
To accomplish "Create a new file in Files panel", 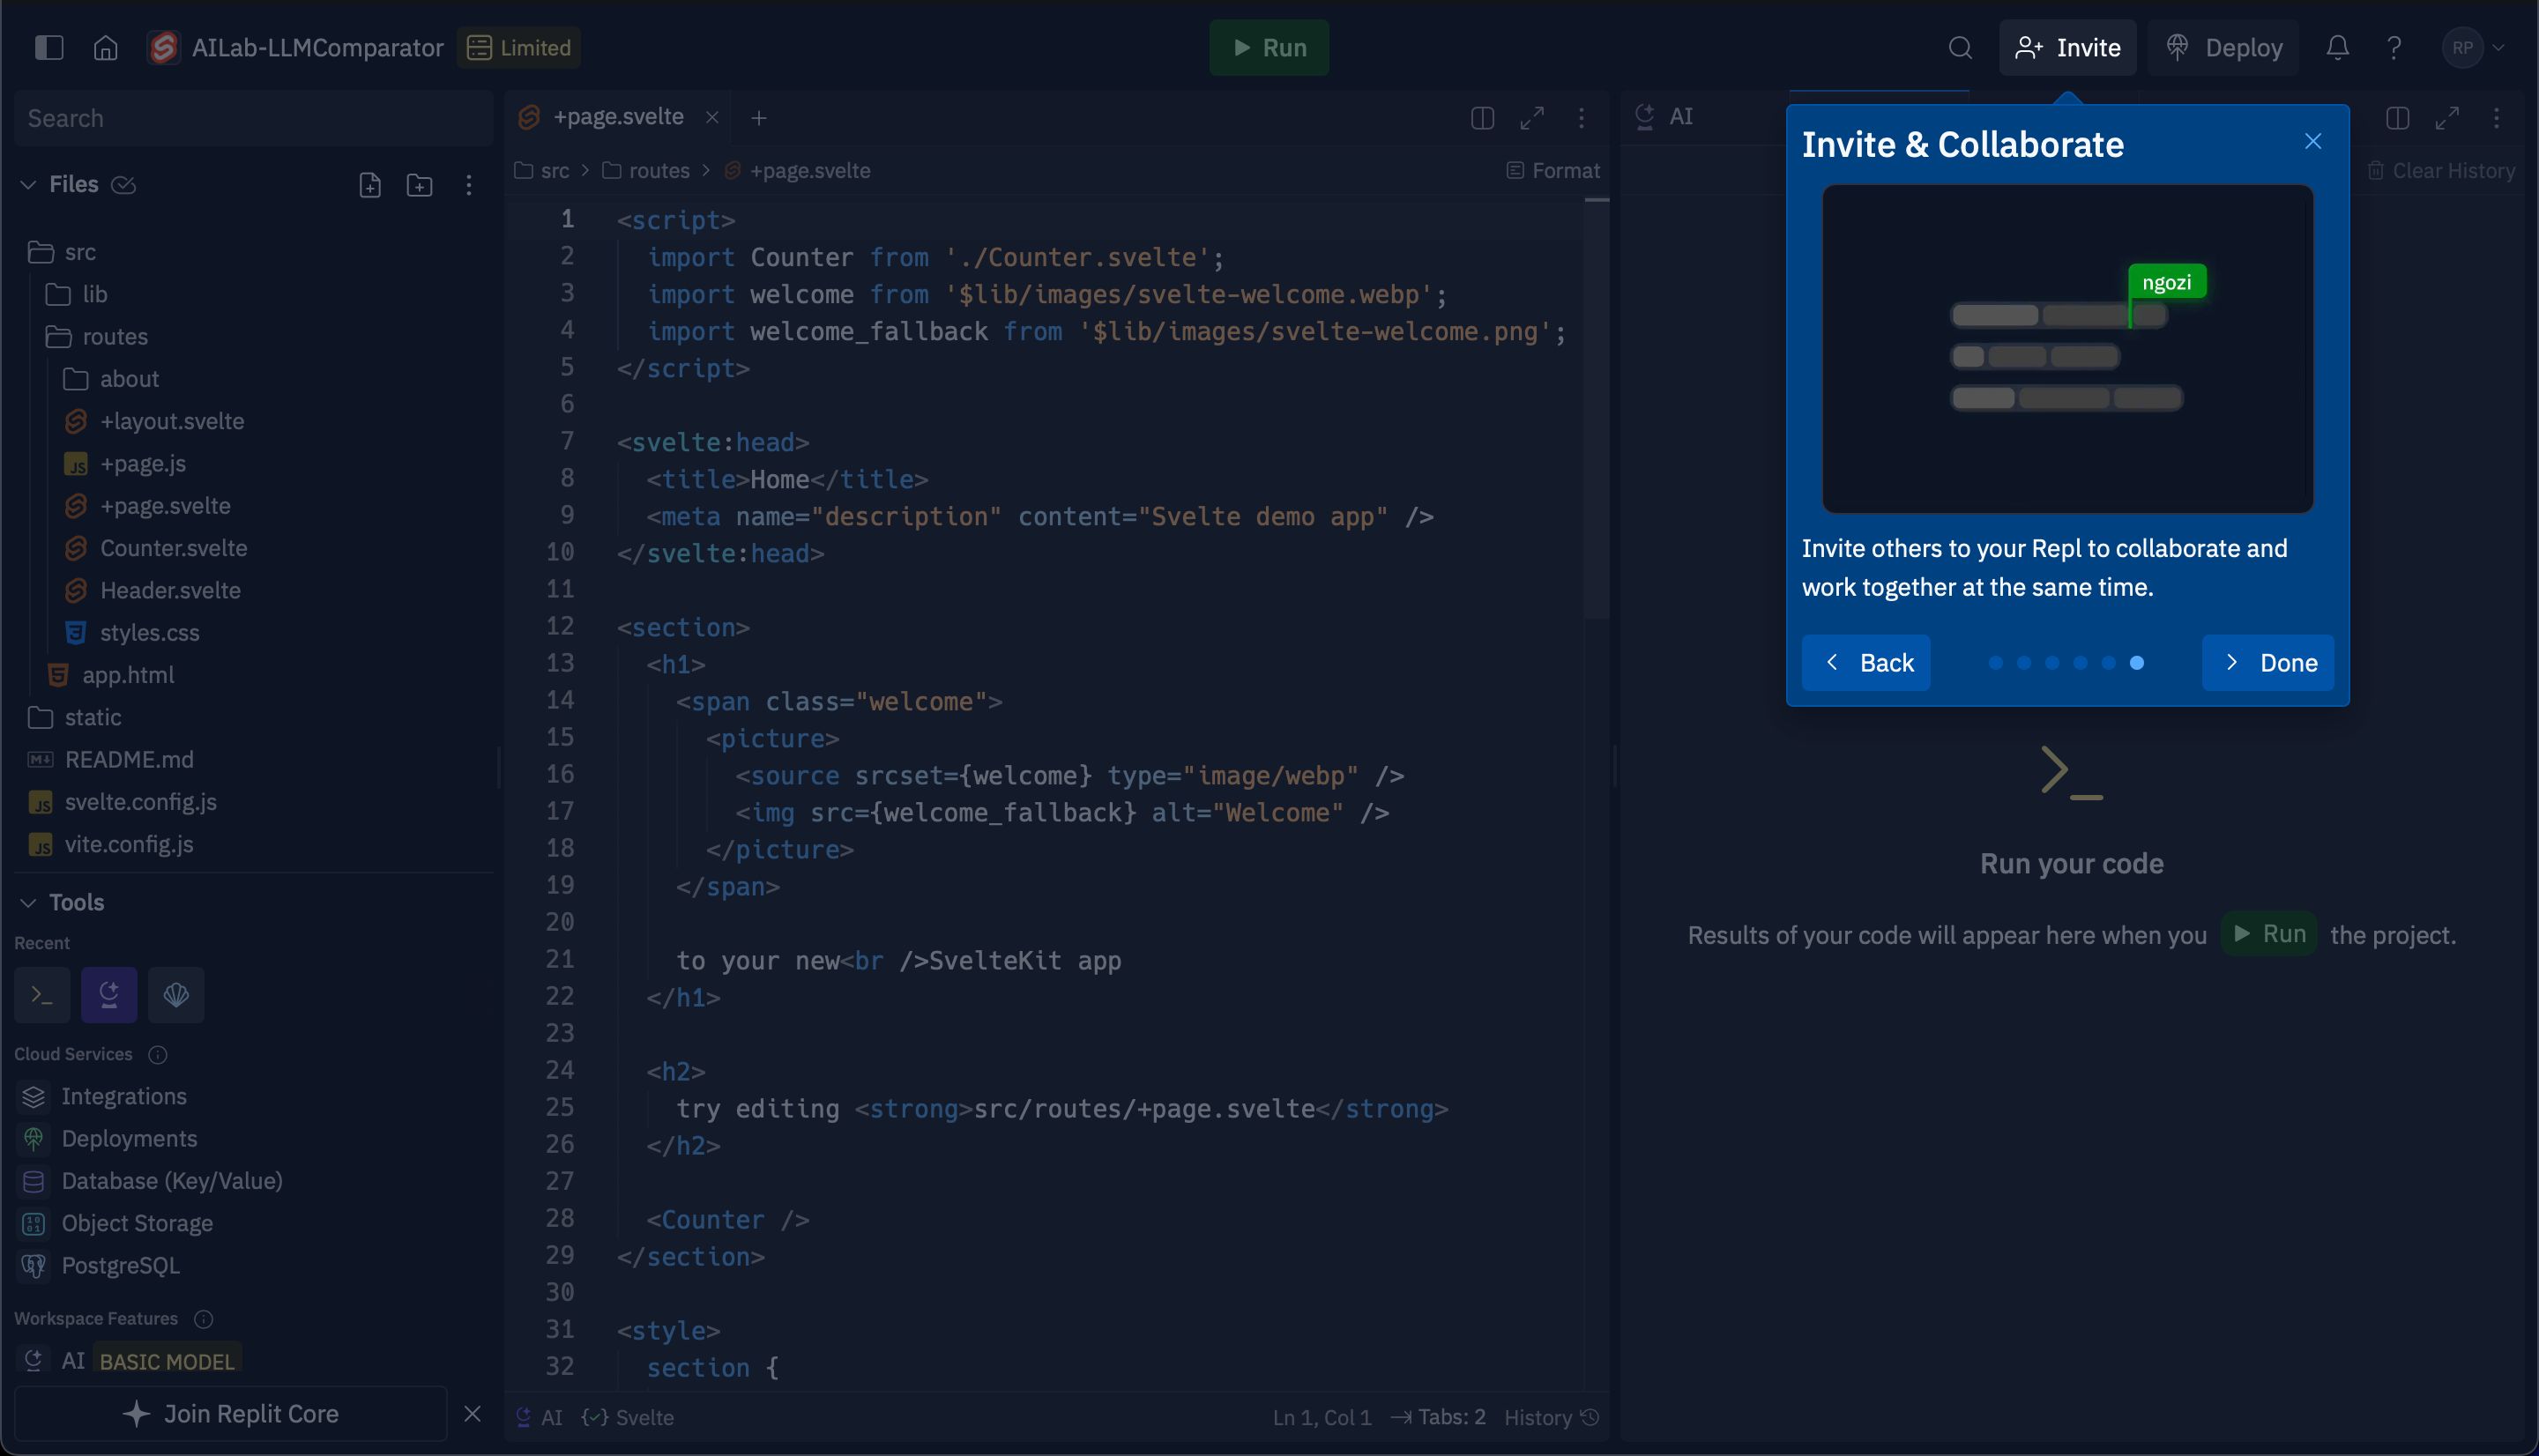I will 370,185.
